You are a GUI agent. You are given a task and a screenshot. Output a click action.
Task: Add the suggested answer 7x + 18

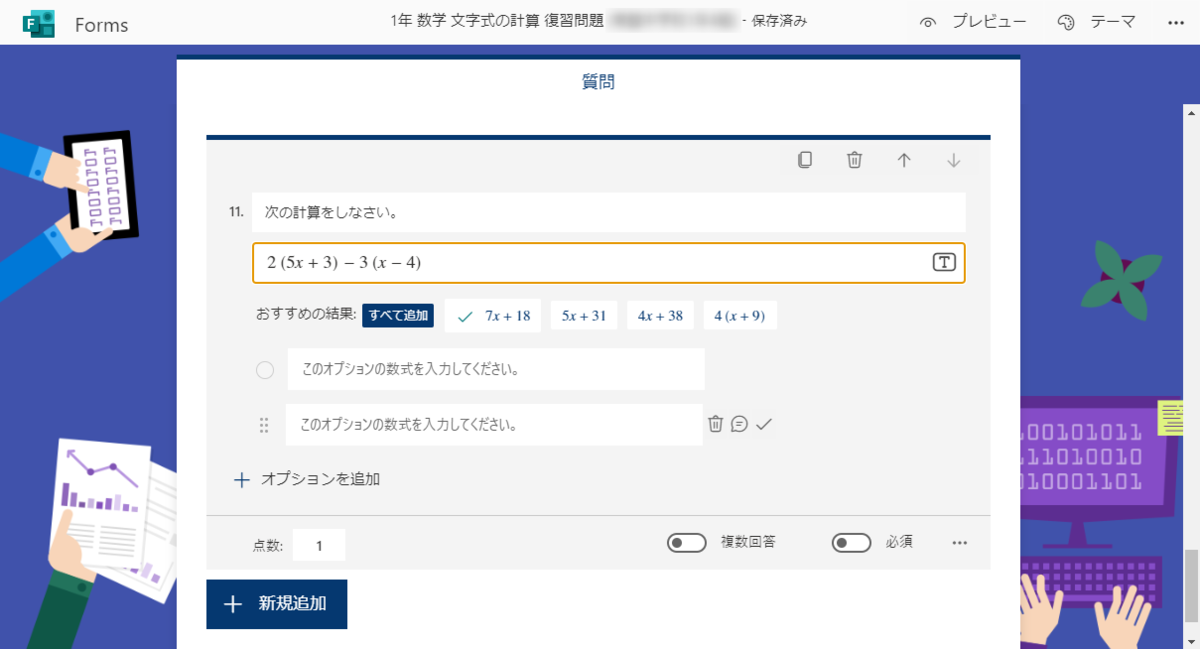pos(492,314)
